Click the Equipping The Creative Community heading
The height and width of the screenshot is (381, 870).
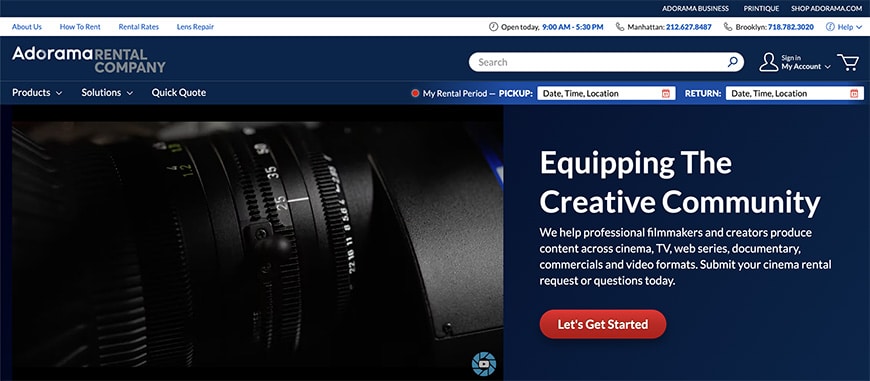680,182
